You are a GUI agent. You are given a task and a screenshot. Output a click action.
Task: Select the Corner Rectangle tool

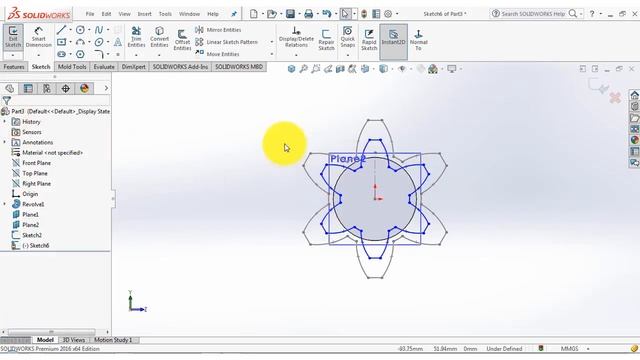tap(61, 42)
